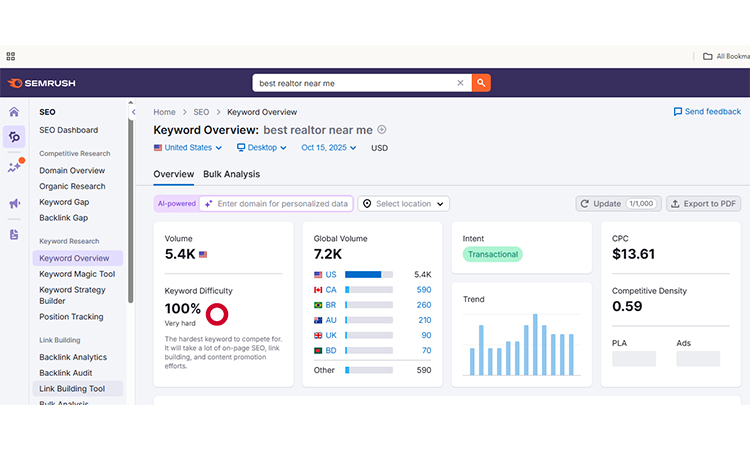Expand the Desktop device dropdown
Screen dimensions: 750x450
pyautogui.click(x=260, y=148)
